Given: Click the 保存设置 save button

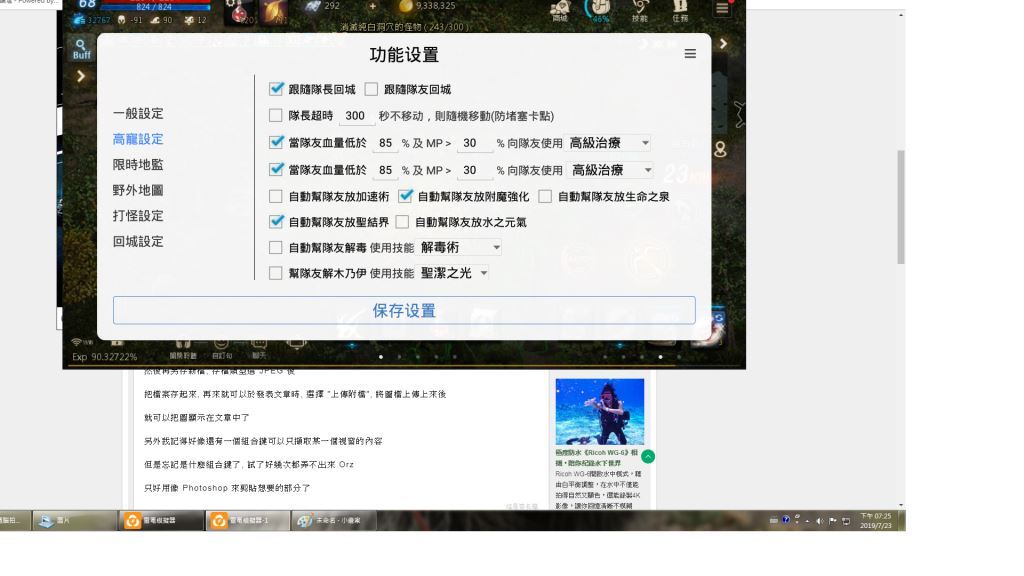Looking at the screenshot, I should point(404,310).
